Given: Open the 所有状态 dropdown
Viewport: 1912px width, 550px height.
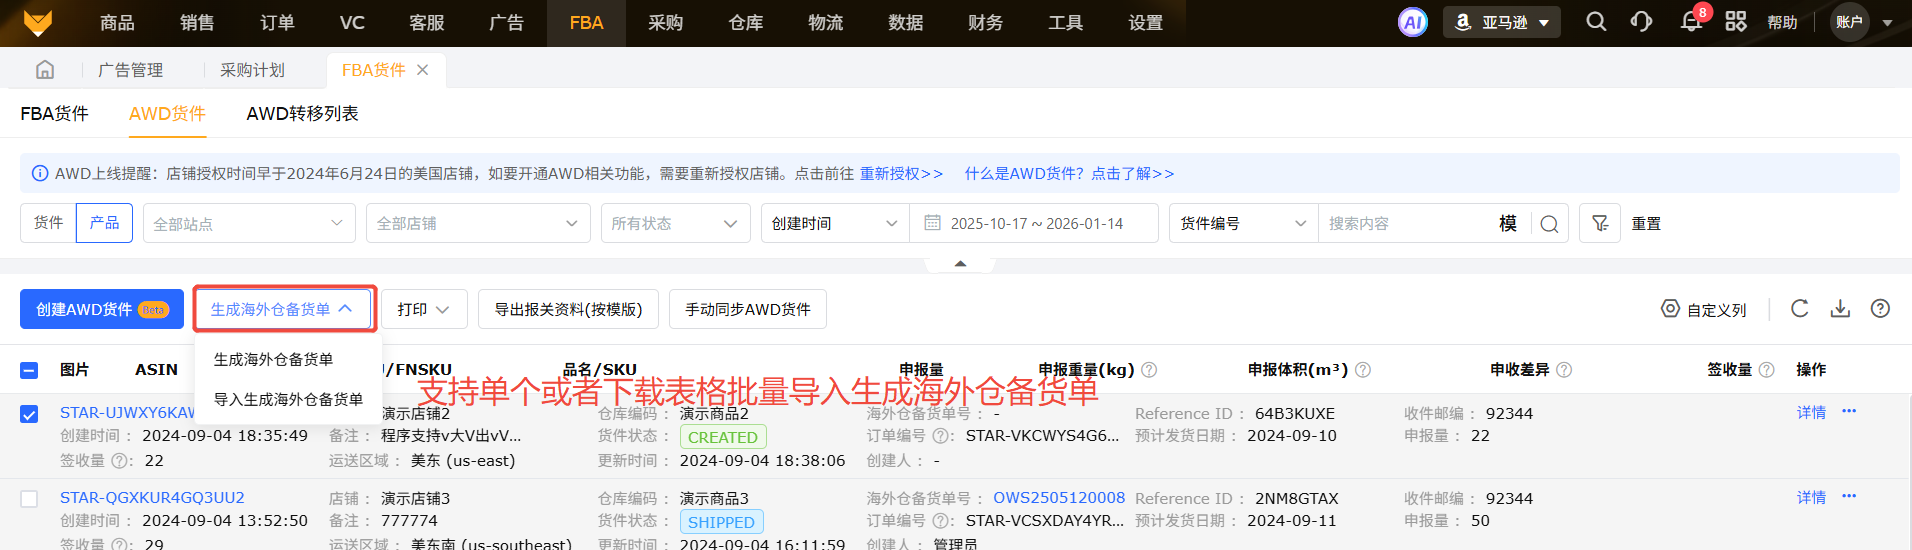Looking at the screenshot, I should [x=675, y=223].
